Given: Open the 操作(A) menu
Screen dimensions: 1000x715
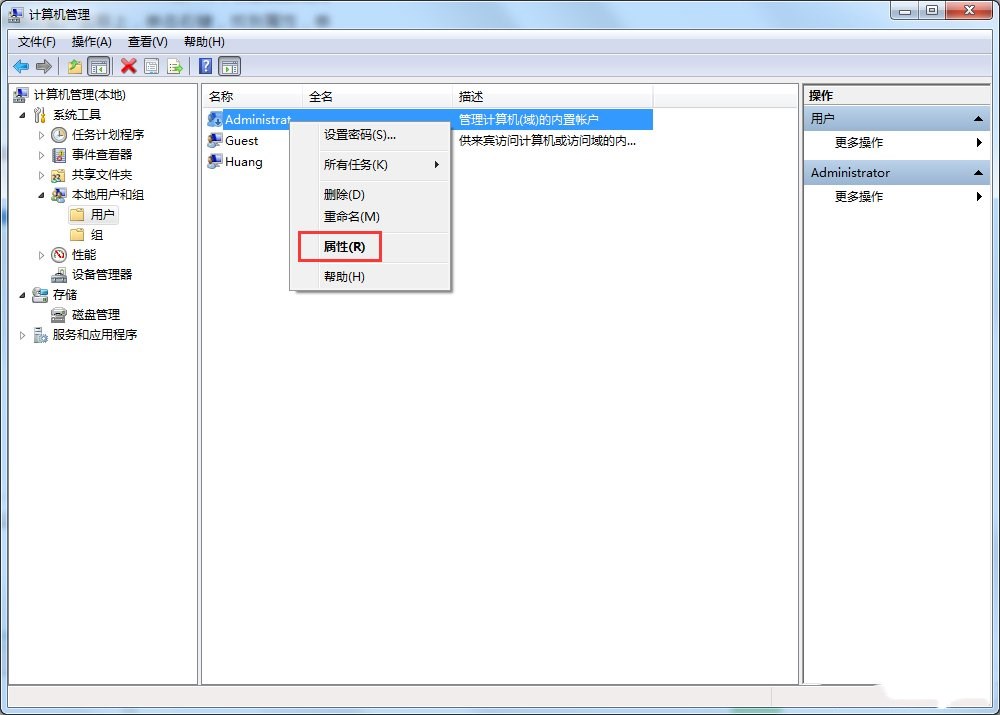Looking at the screenshot, I should click(91, 42).
